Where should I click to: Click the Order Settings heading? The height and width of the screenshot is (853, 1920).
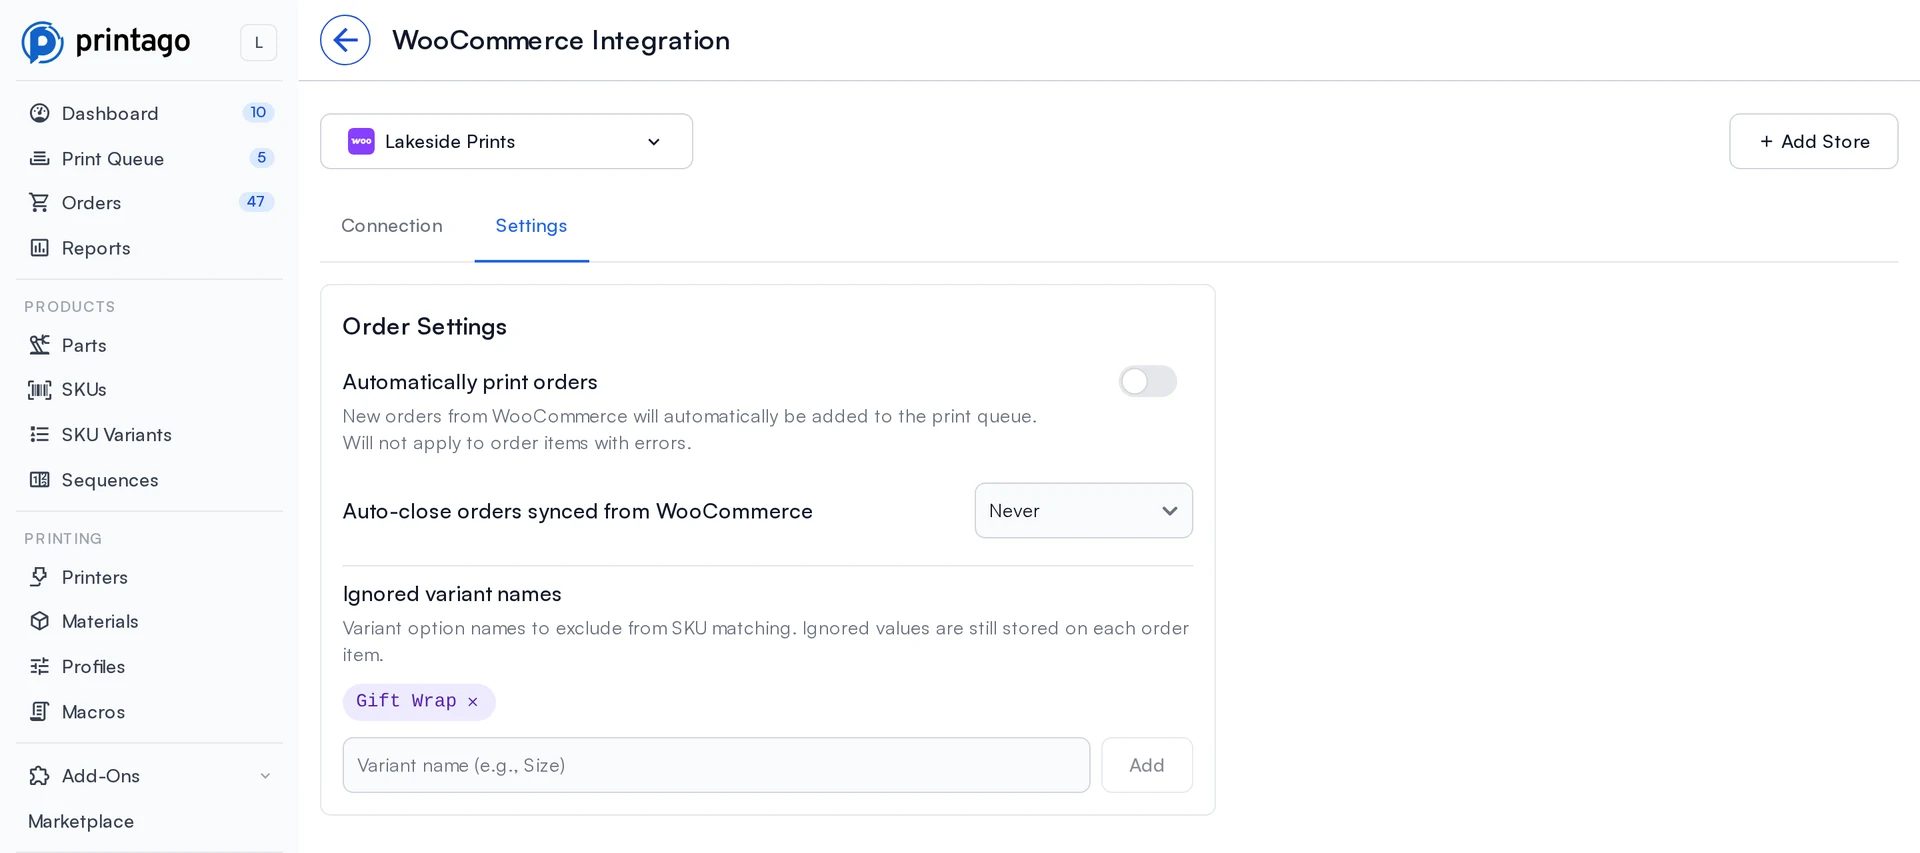pyautogui.click(x=424, y=327)
